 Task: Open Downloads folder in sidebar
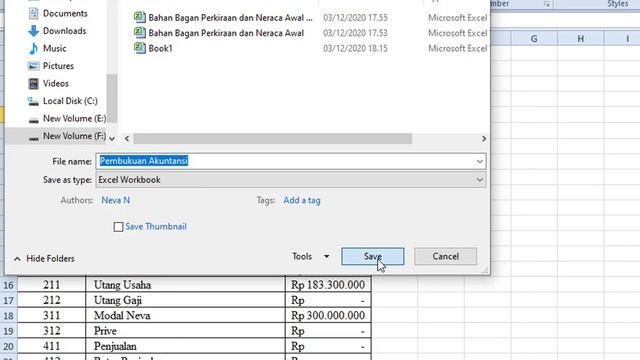click(x=64, y=31)
